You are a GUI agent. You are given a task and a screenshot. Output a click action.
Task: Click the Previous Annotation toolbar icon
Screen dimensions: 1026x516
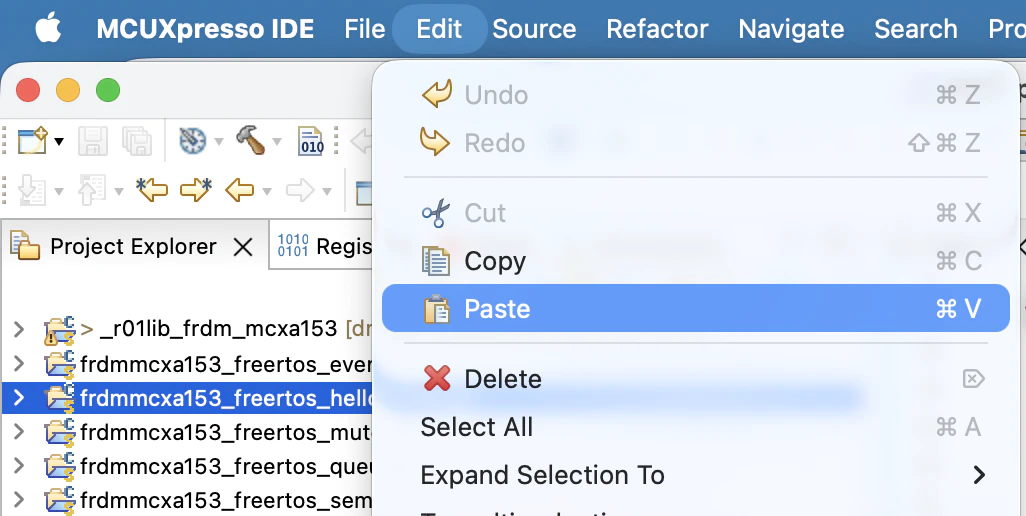point(91,190)
